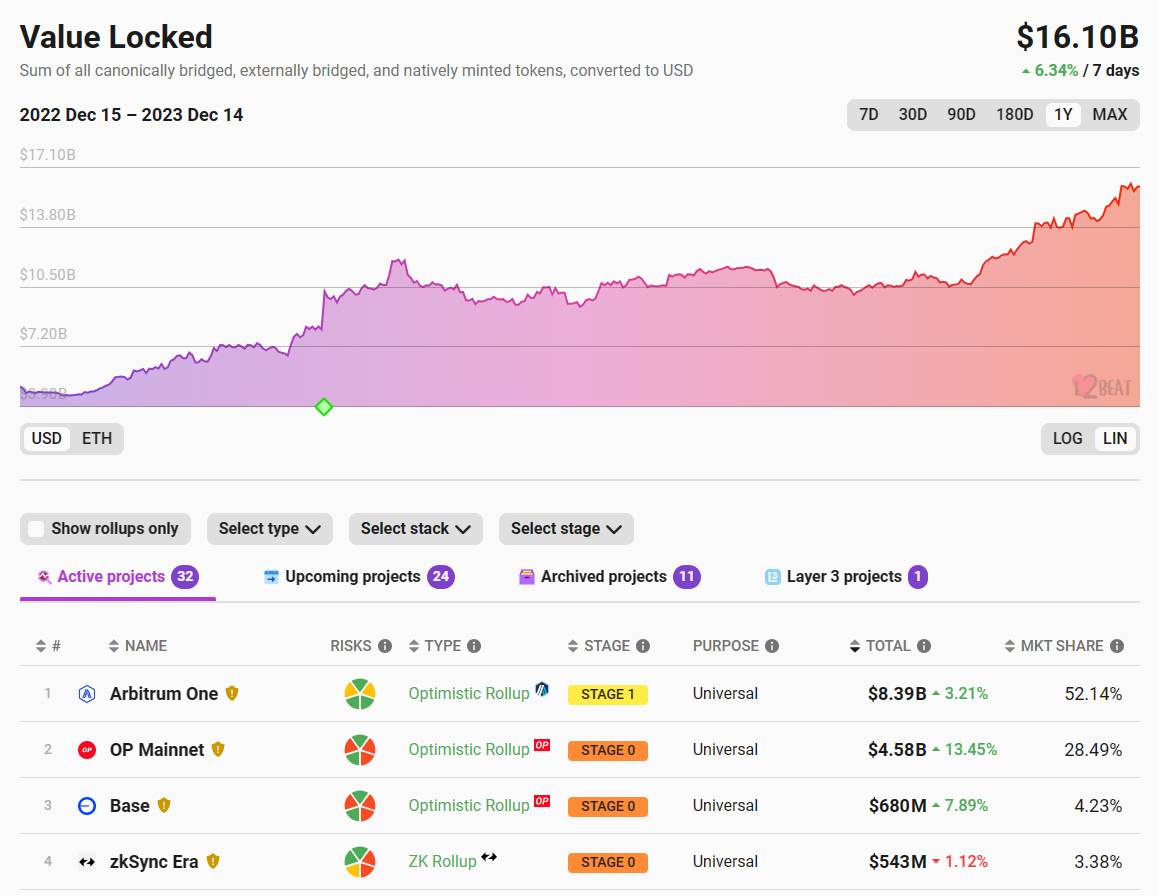Open the risk pie chart for zkSync Era
This screenshot has height=896, width=1159.
[360, 862]
